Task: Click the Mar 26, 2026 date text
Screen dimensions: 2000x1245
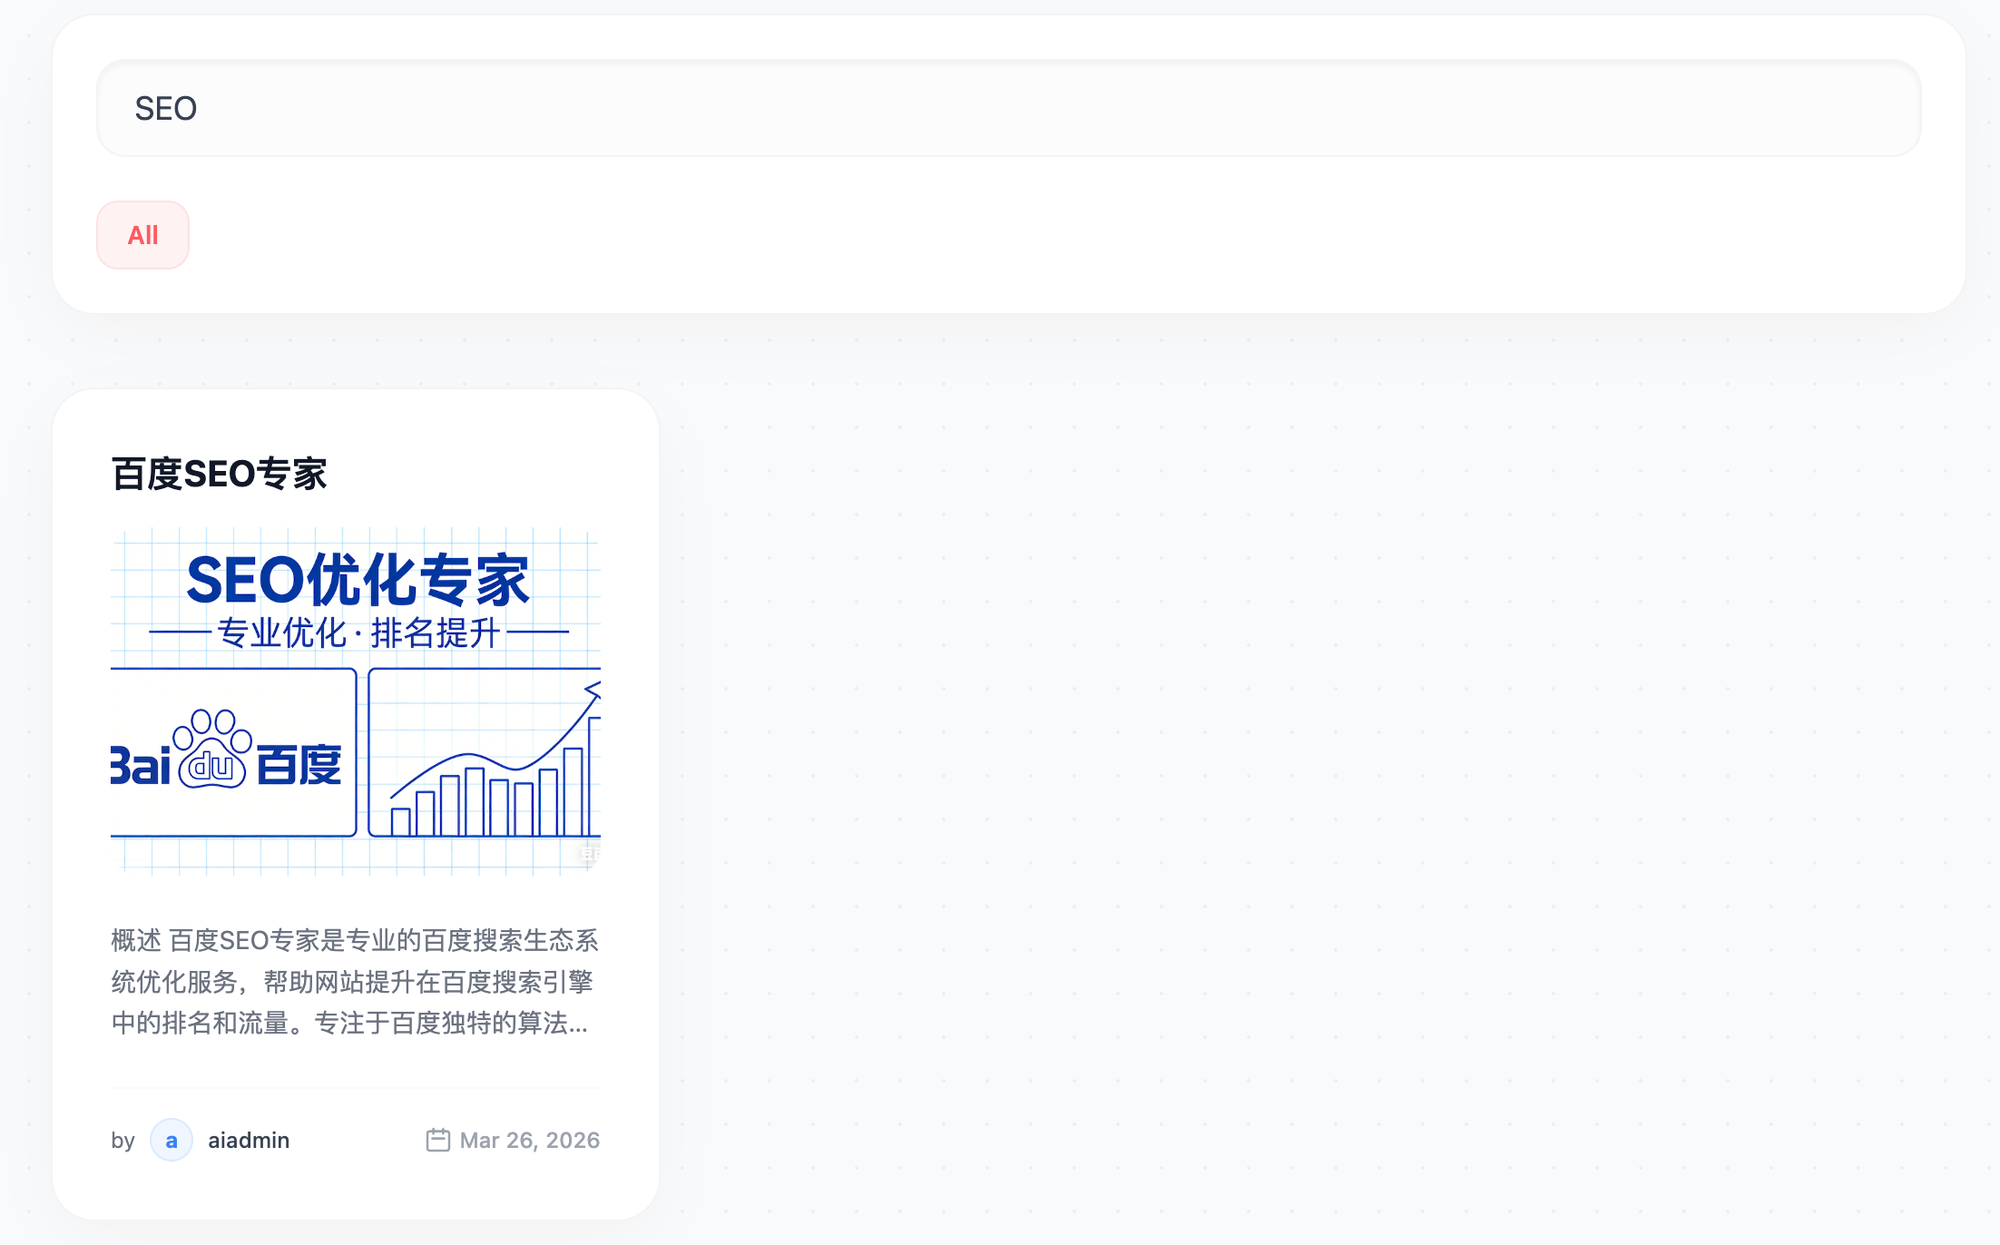Action: [x=529, y=1140]
